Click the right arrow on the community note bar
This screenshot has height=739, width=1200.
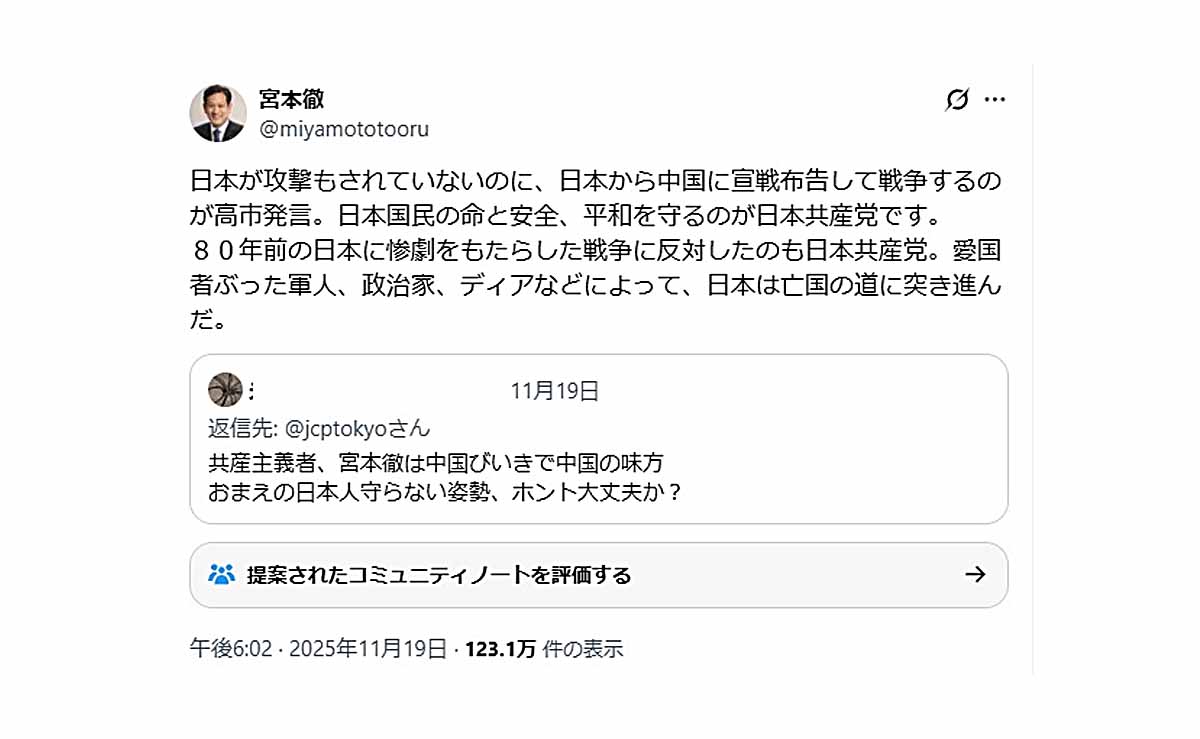coord(974,574)
